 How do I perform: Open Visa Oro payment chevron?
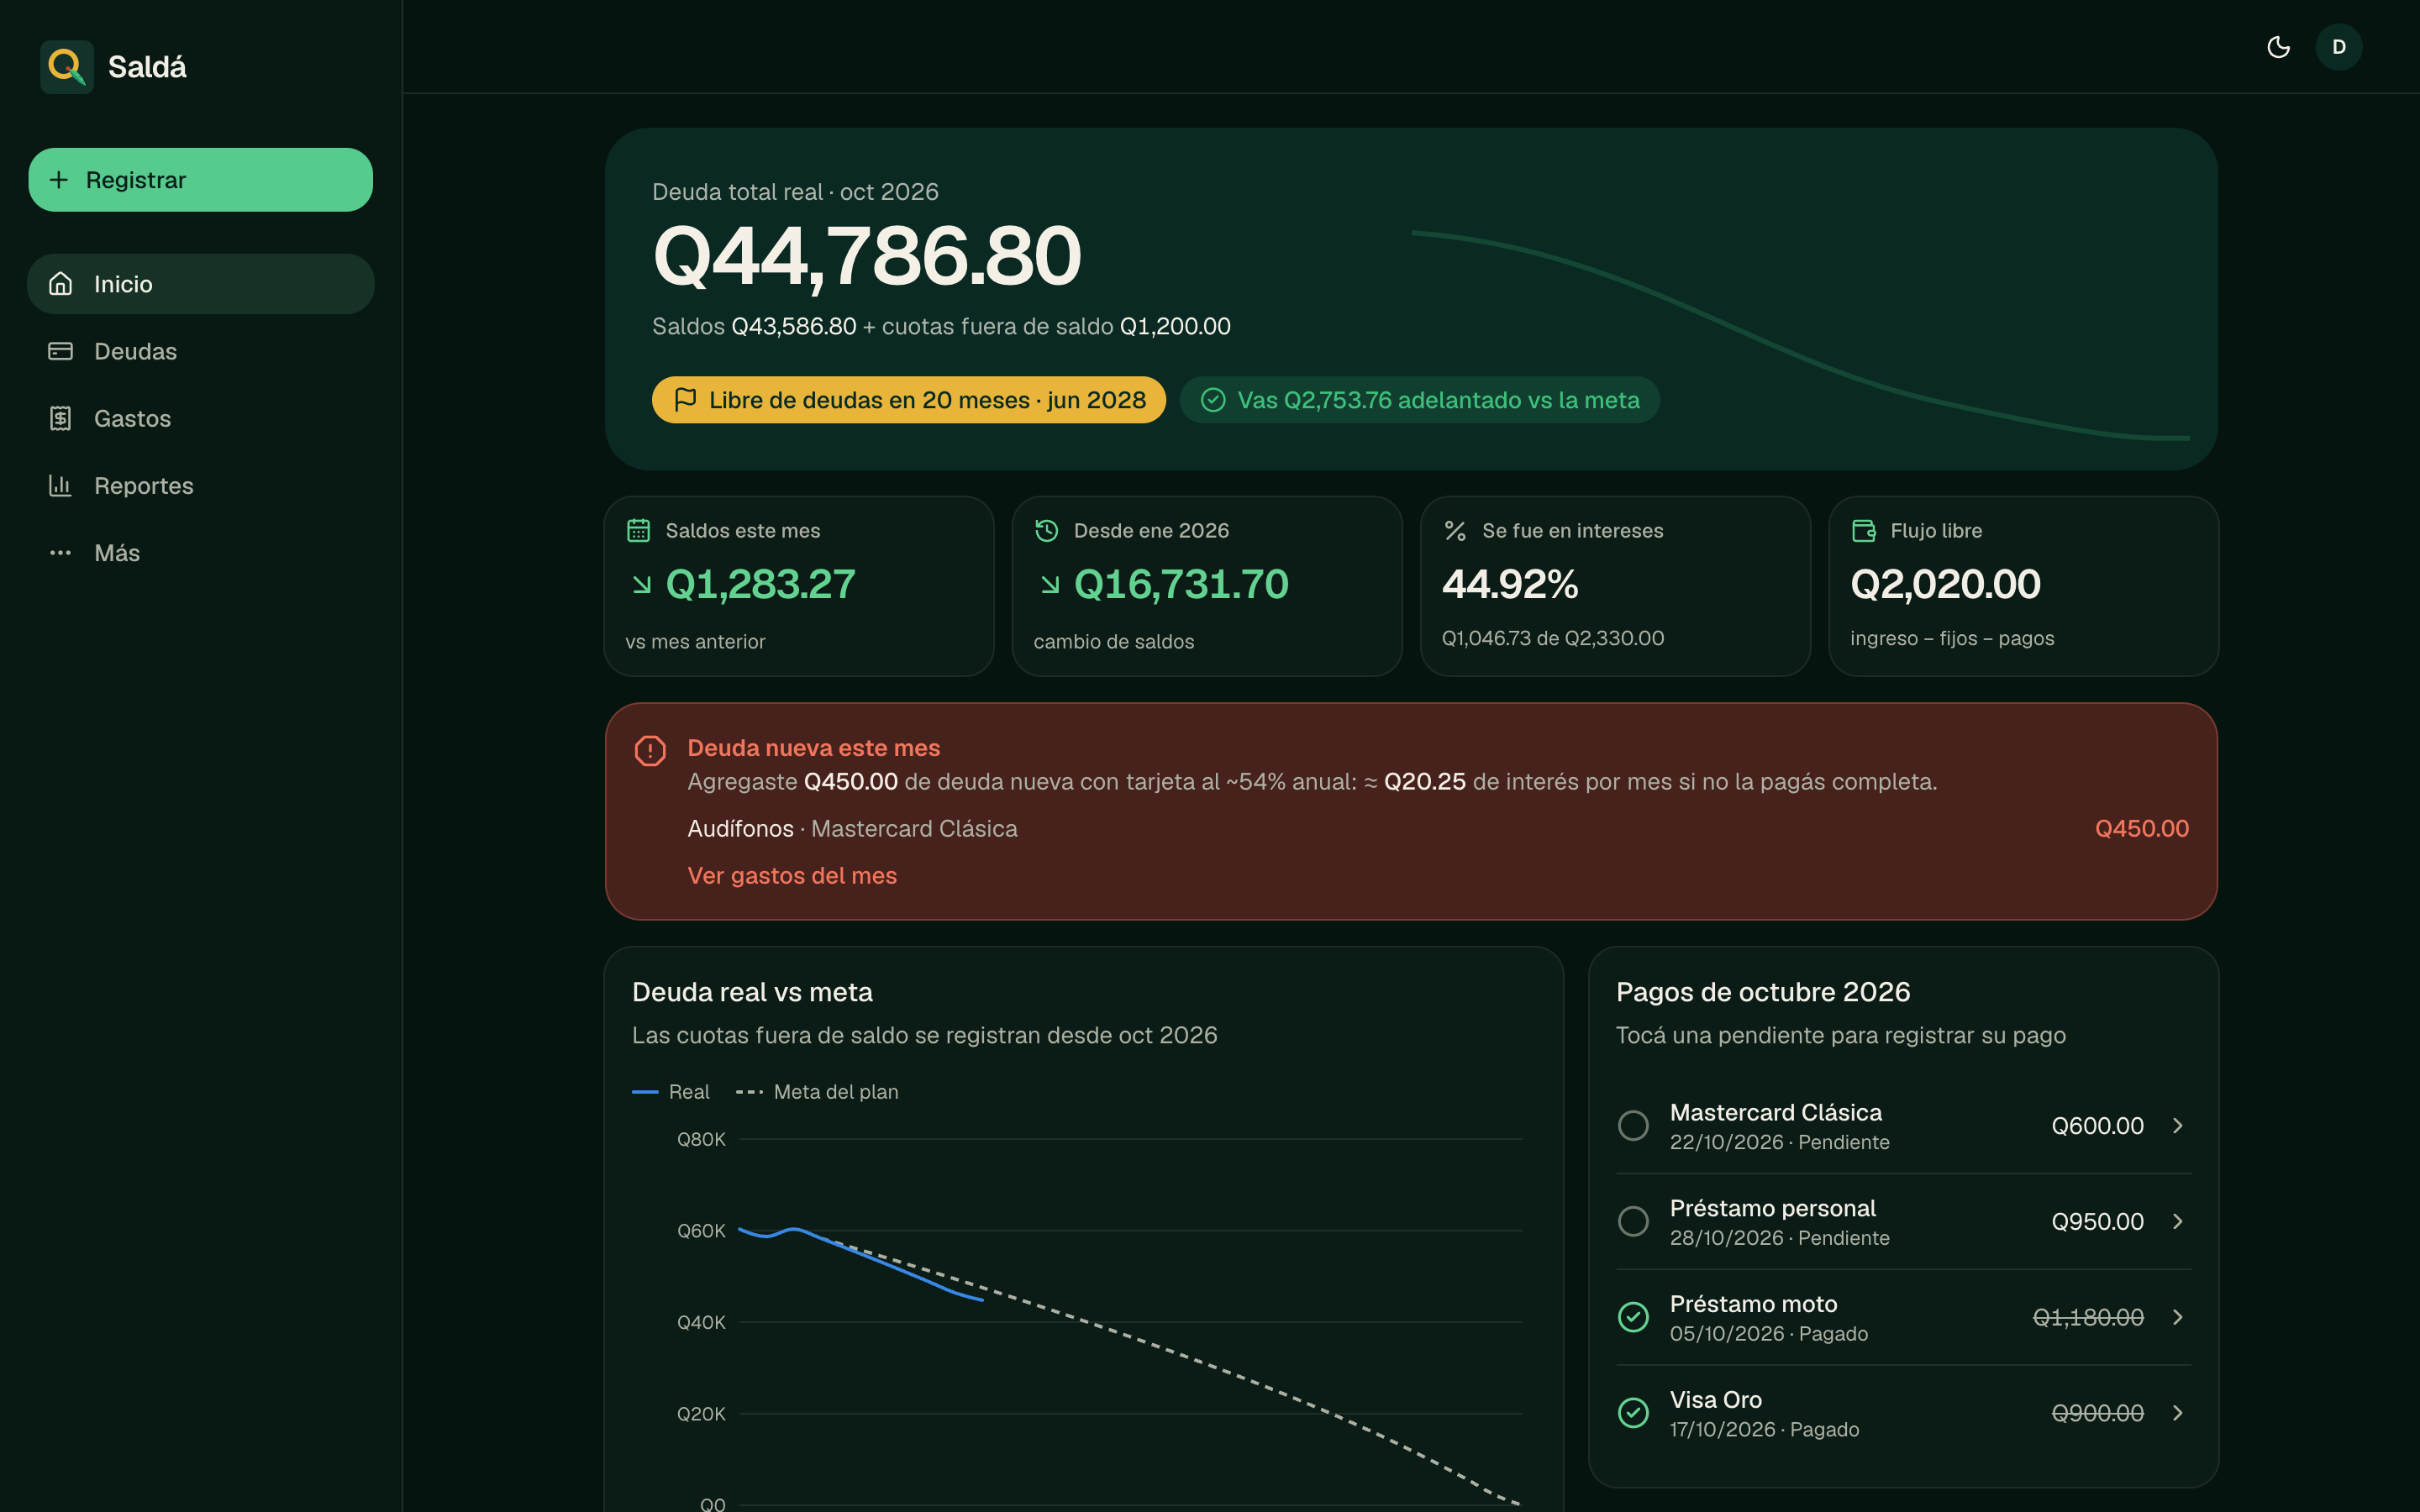click(2177, 1413)
